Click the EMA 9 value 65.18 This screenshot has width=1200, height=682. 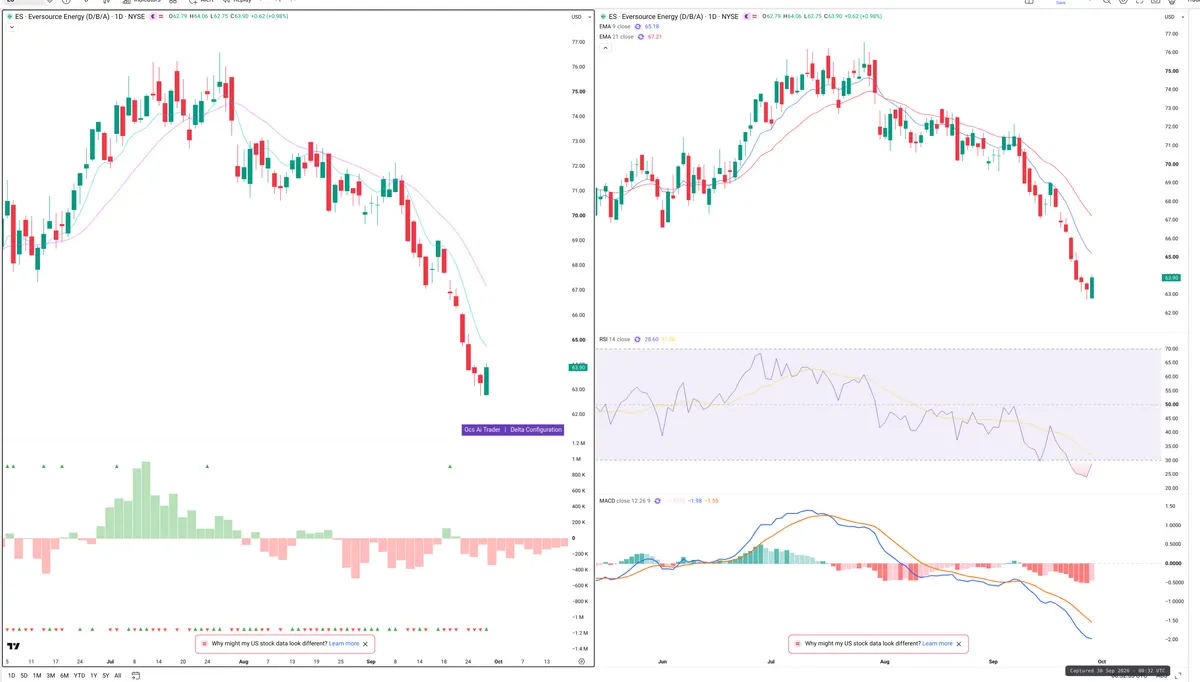click(652, 26)
